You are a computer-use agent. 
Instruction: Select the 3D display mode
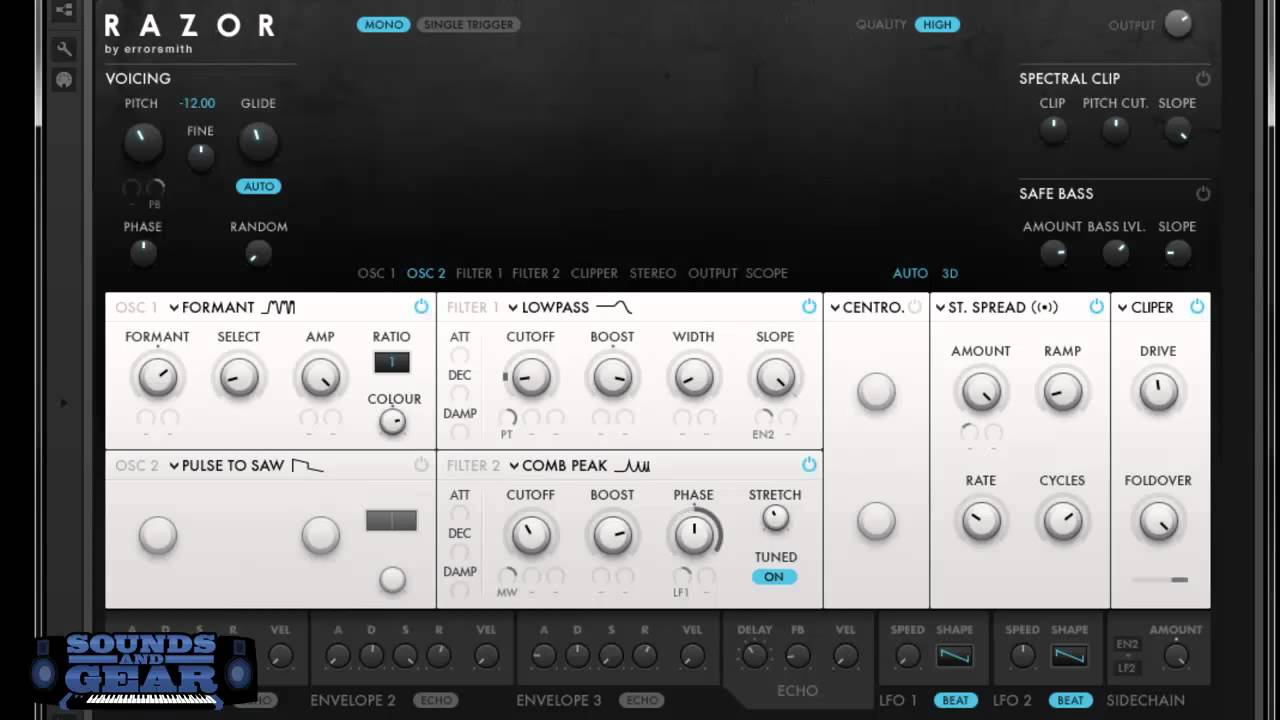[949, 273]
